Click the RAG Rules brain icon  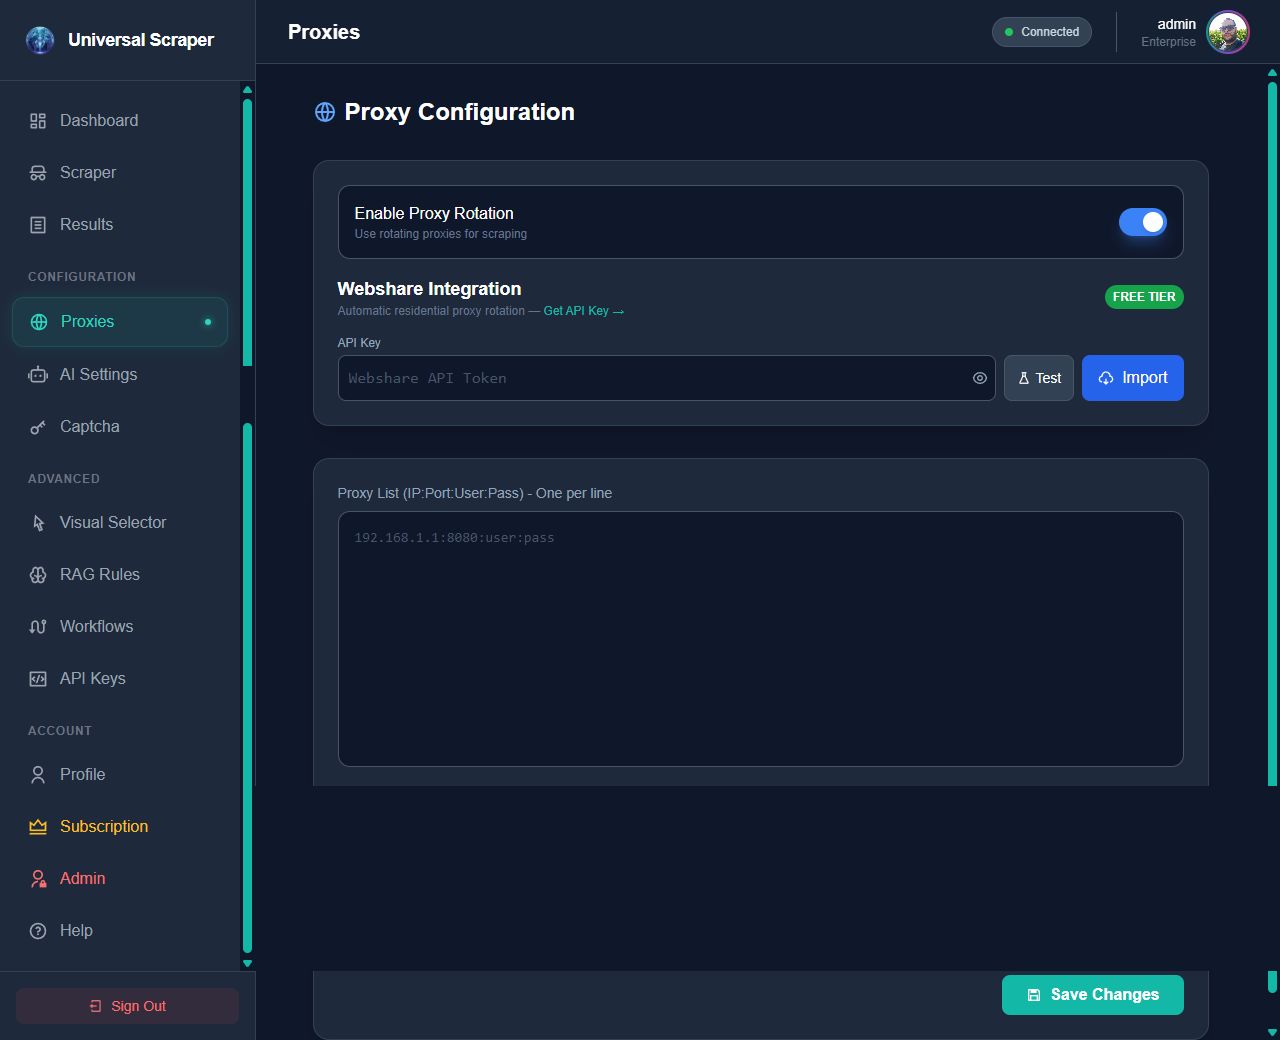pyautogui.click(x=38, y=575)
